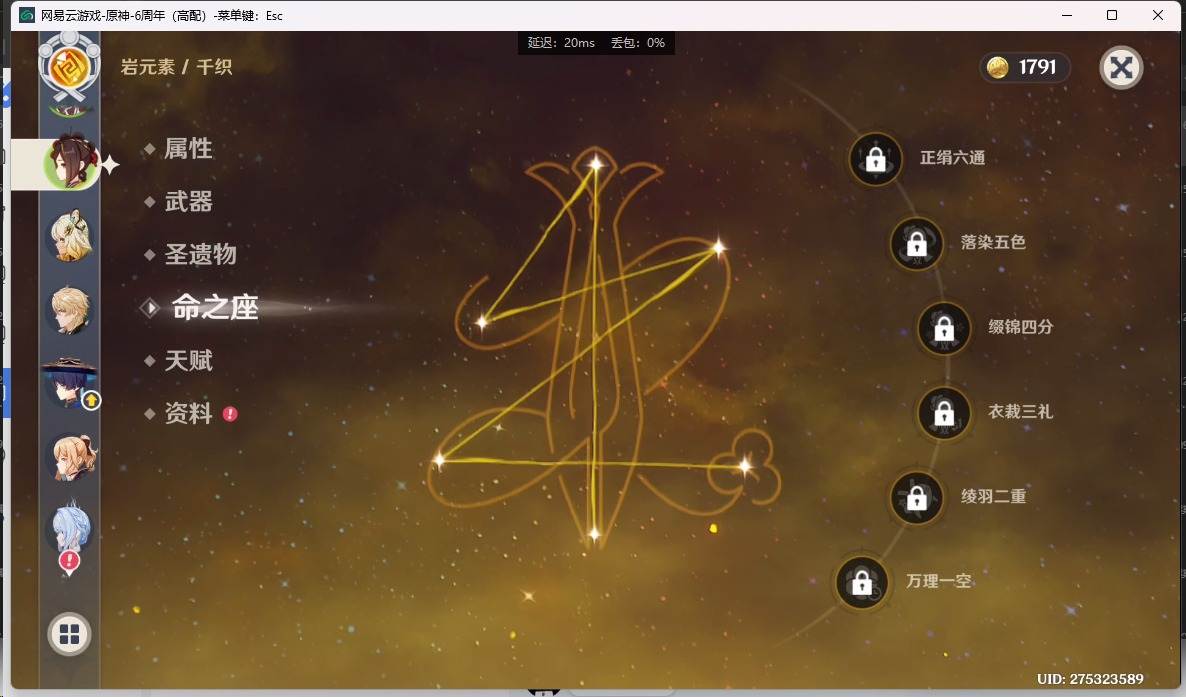
Task: Click the locked 缀锦四分 constellation icon
Action: [x=944, y=328]
